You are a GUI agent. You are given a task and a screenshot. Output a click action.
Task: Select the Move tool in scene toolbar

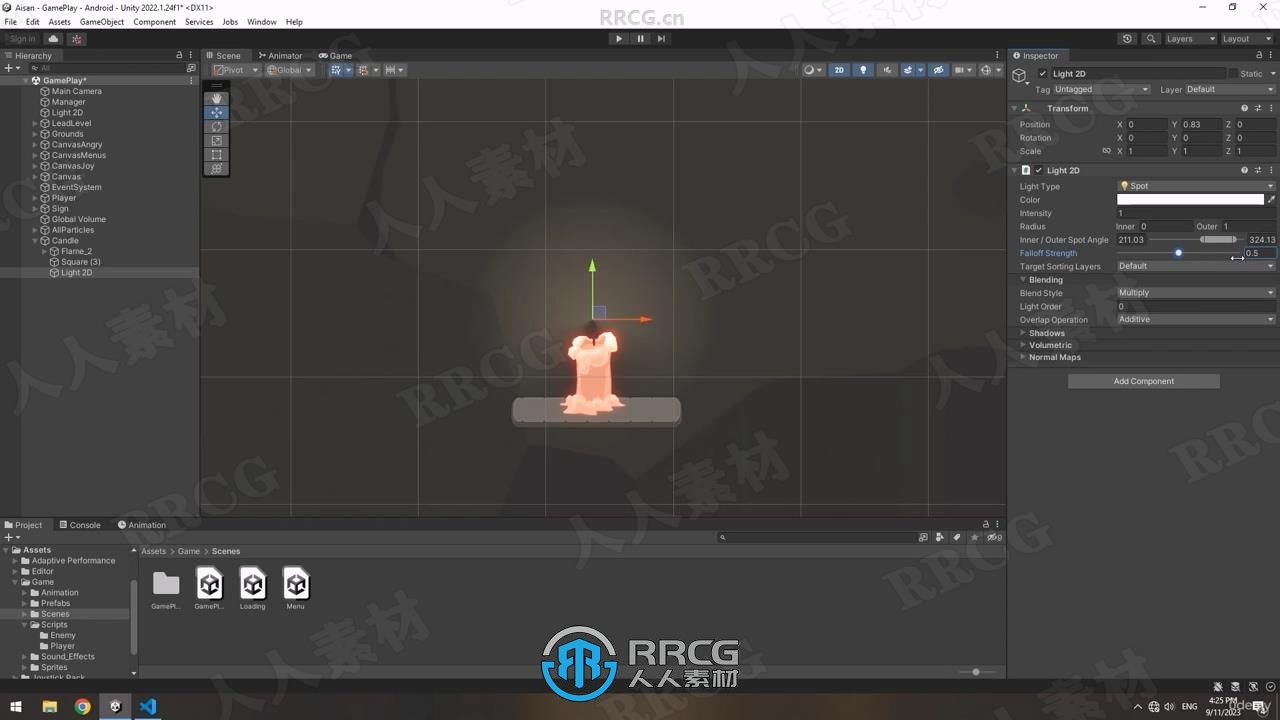click(216, 113)
